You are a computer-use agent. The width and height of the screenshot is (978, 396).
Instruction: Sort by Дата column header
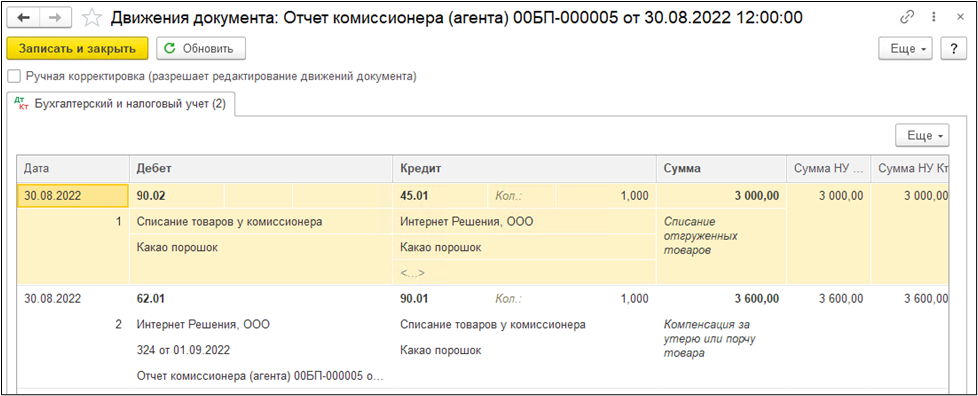(x=73, y=168)
